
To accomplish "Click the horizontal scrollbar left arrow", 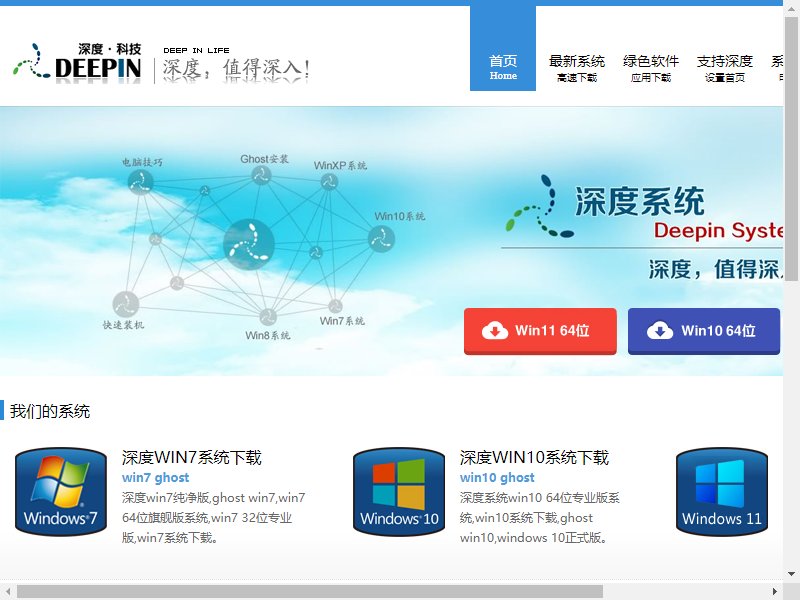I will pyautogui.click(x=8, y=592).
